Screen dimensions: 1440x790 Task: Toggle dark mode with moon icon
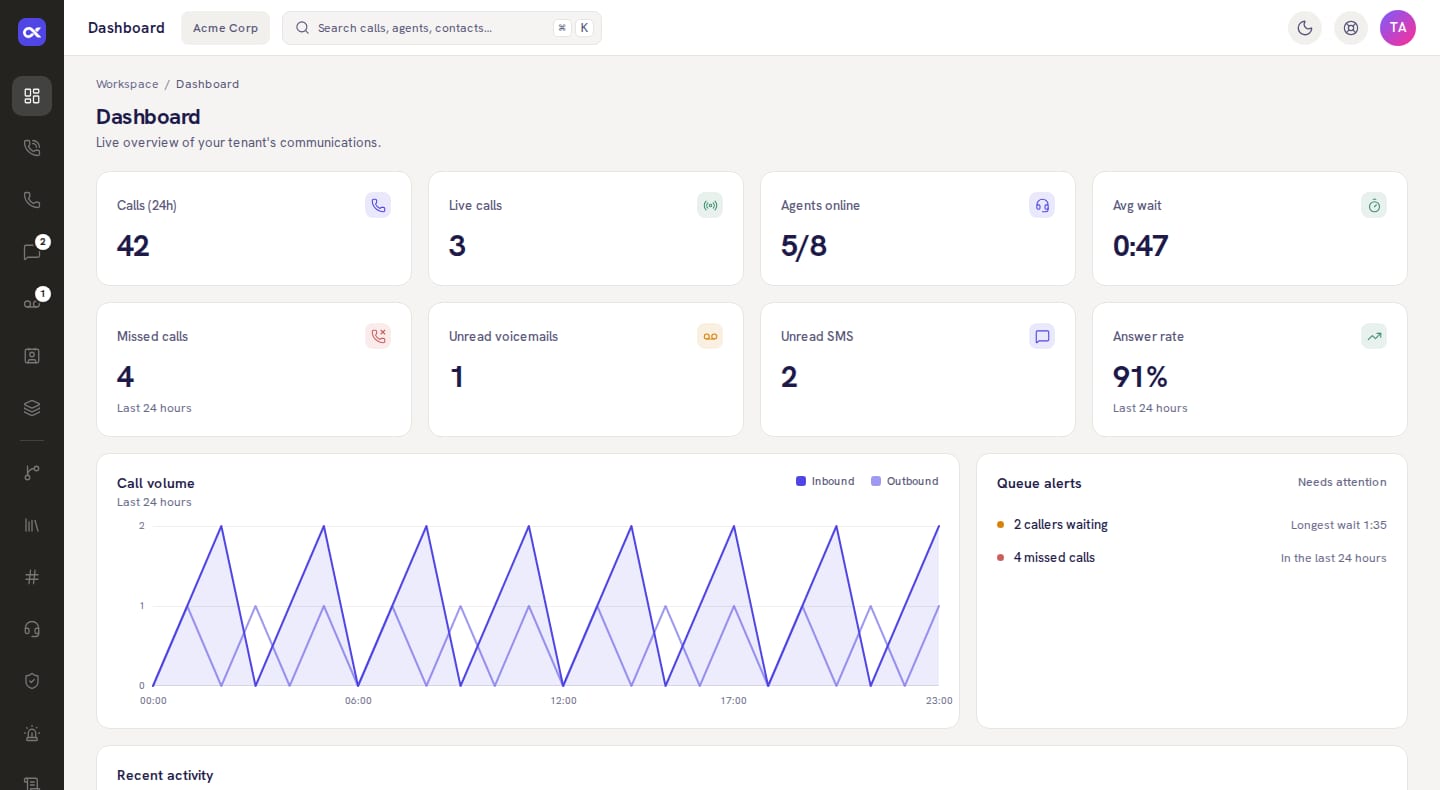[1305, 28]
